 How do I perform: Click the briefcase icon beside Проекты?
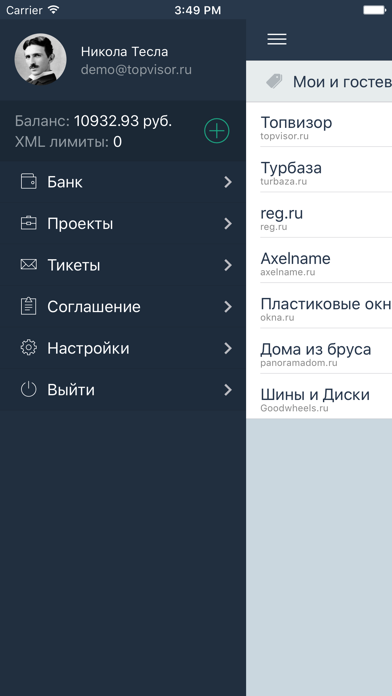(x=28, y=223)
